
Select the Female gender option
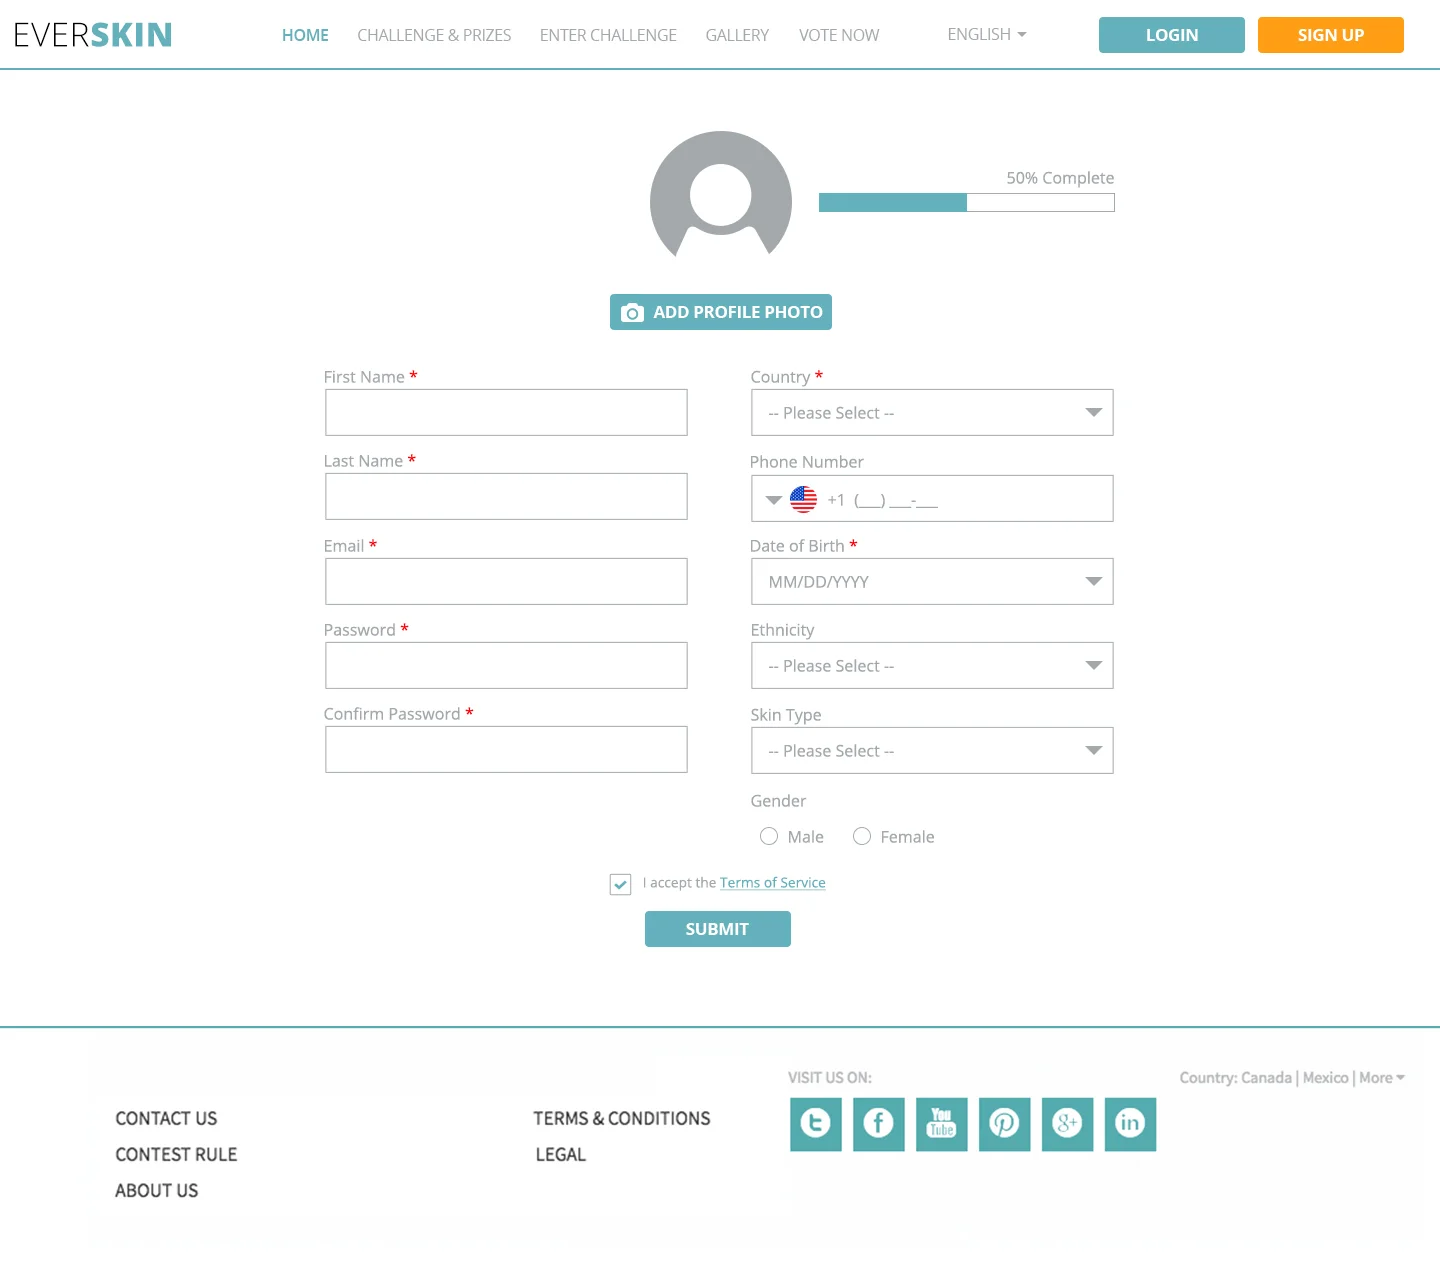(862, 836)
